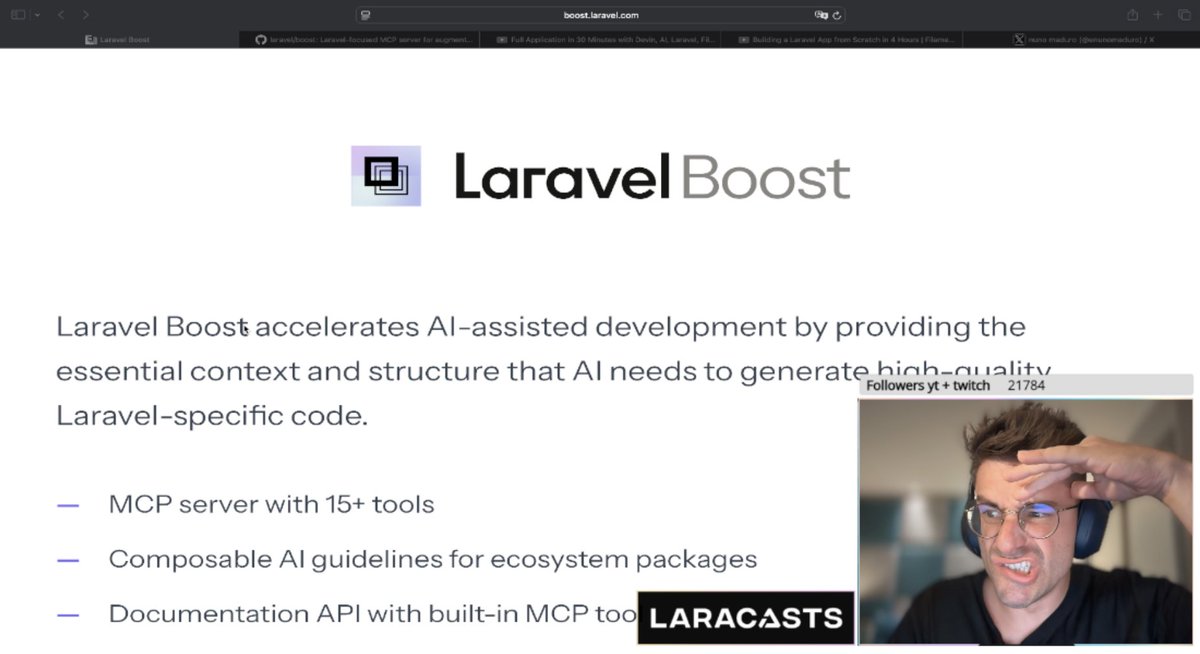
Task: Switch to Full Application in 30 Minutes tab
Action: point(600,40)
